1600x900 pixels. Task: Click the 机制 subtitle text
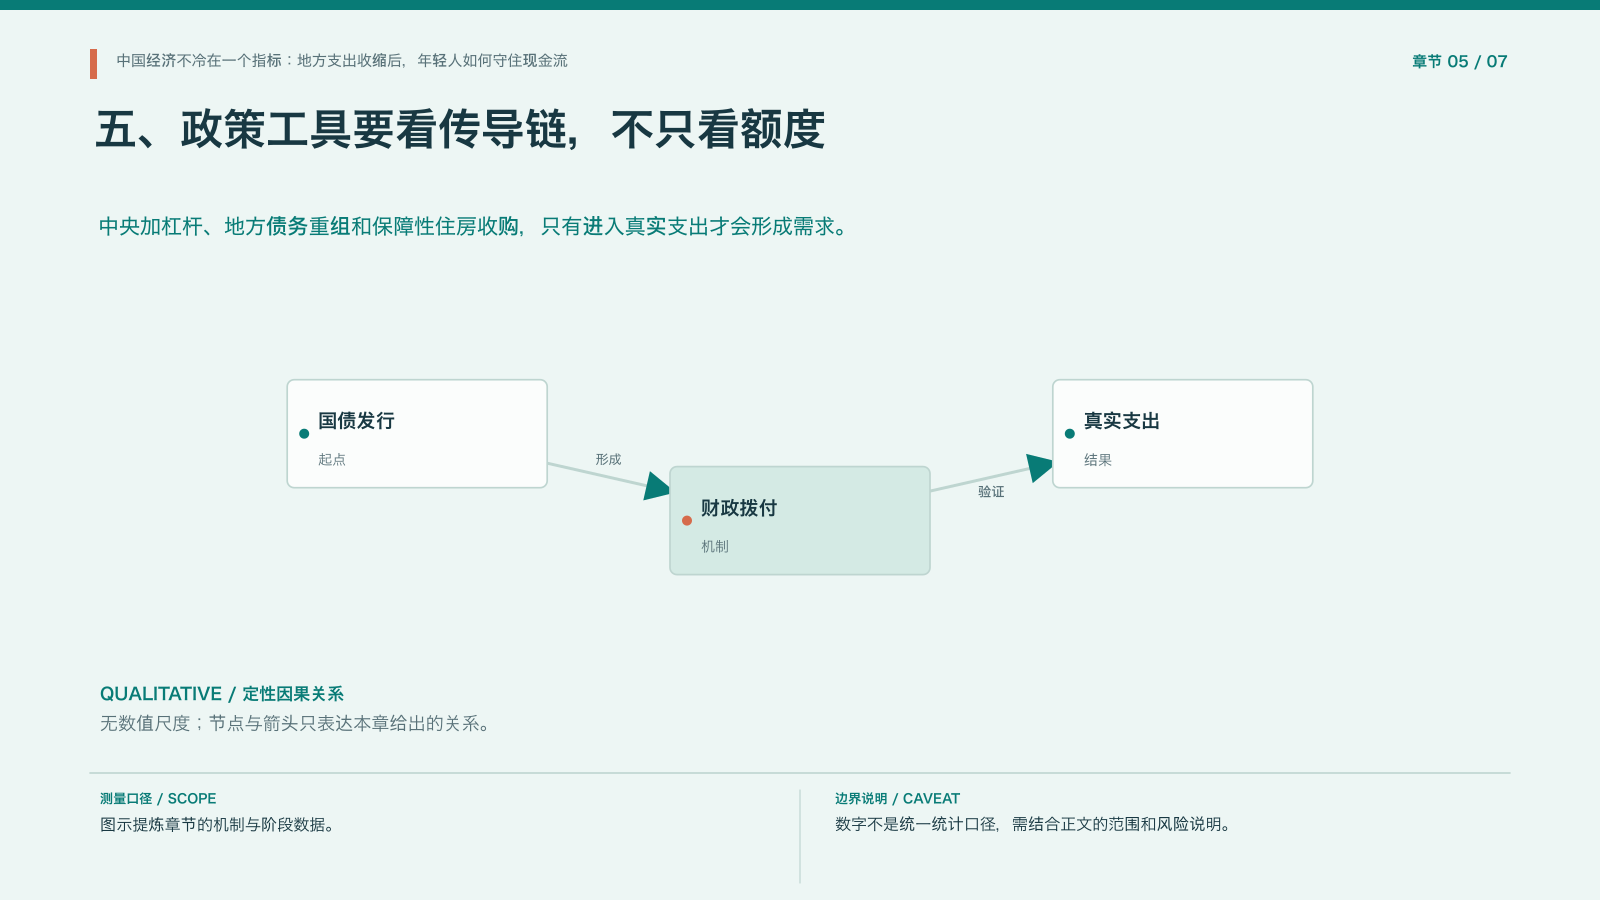[x=715, y=546]
